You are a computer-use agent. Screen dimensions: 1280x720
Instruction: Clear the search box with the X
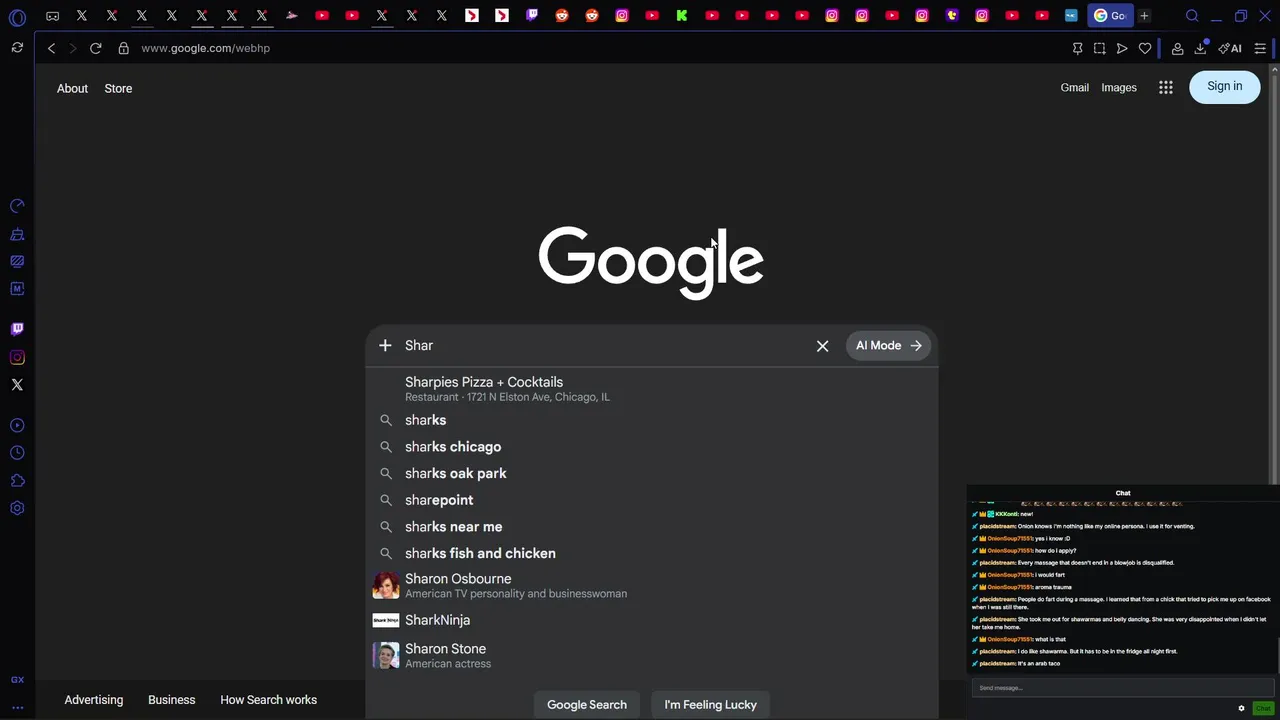[822, 346]
